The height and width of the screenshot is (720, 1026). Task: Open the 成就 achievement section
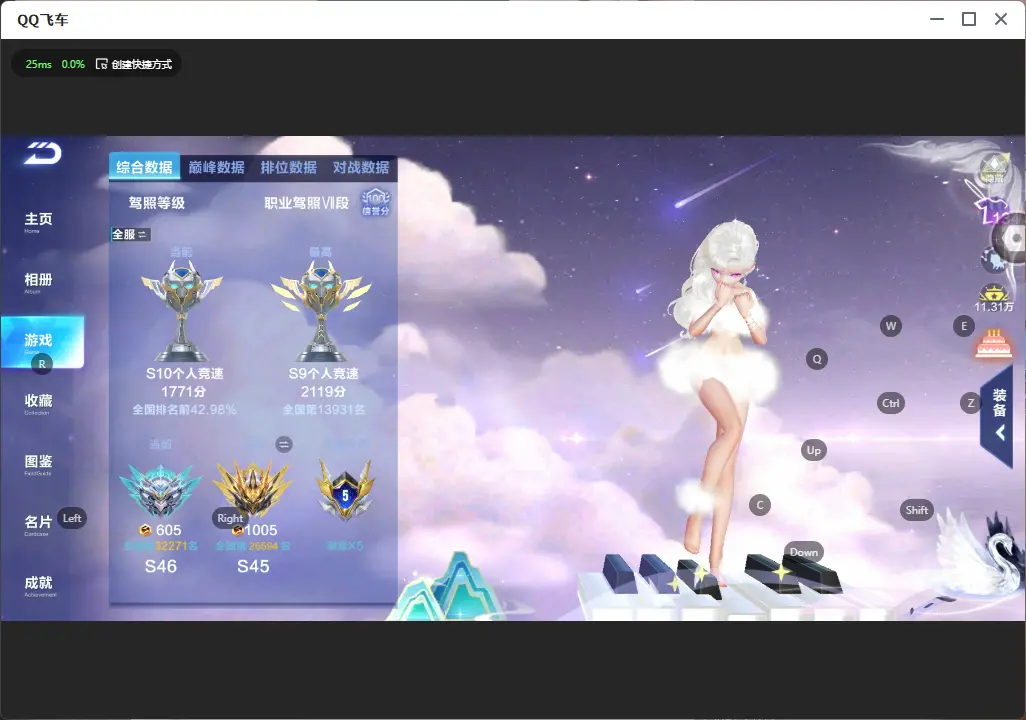click(40, 585)
